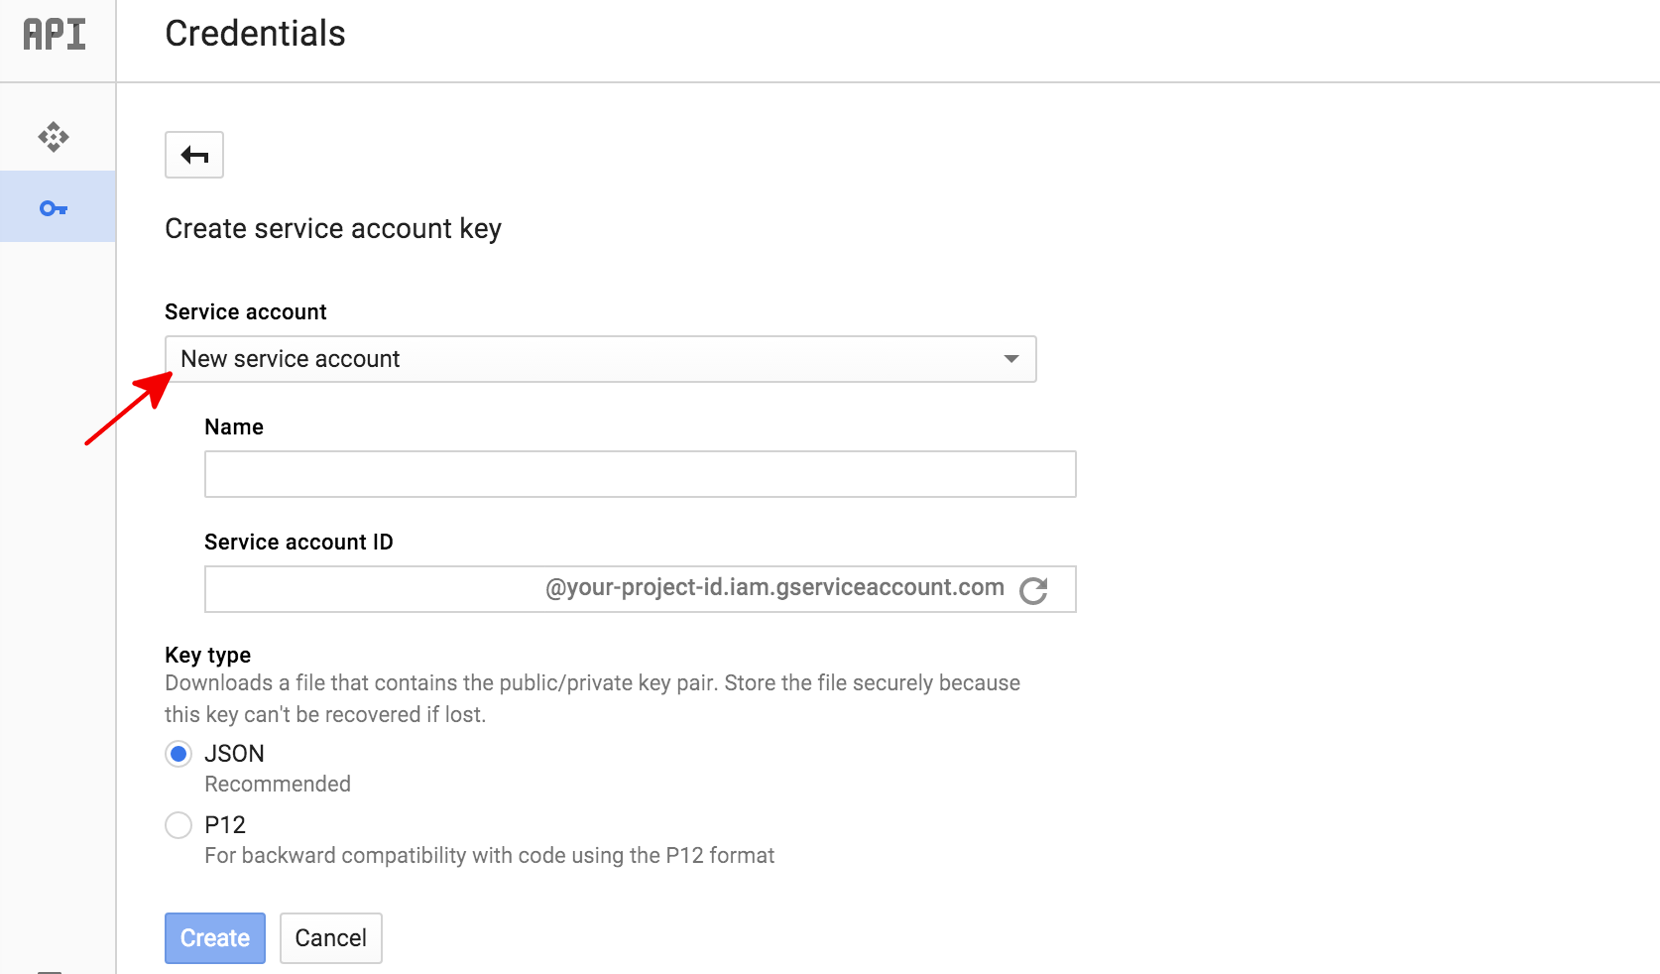The height and width of the screenshot is (974, 1660).
Task: Click the API logo in the top-left corner
Action: (55, 33)
